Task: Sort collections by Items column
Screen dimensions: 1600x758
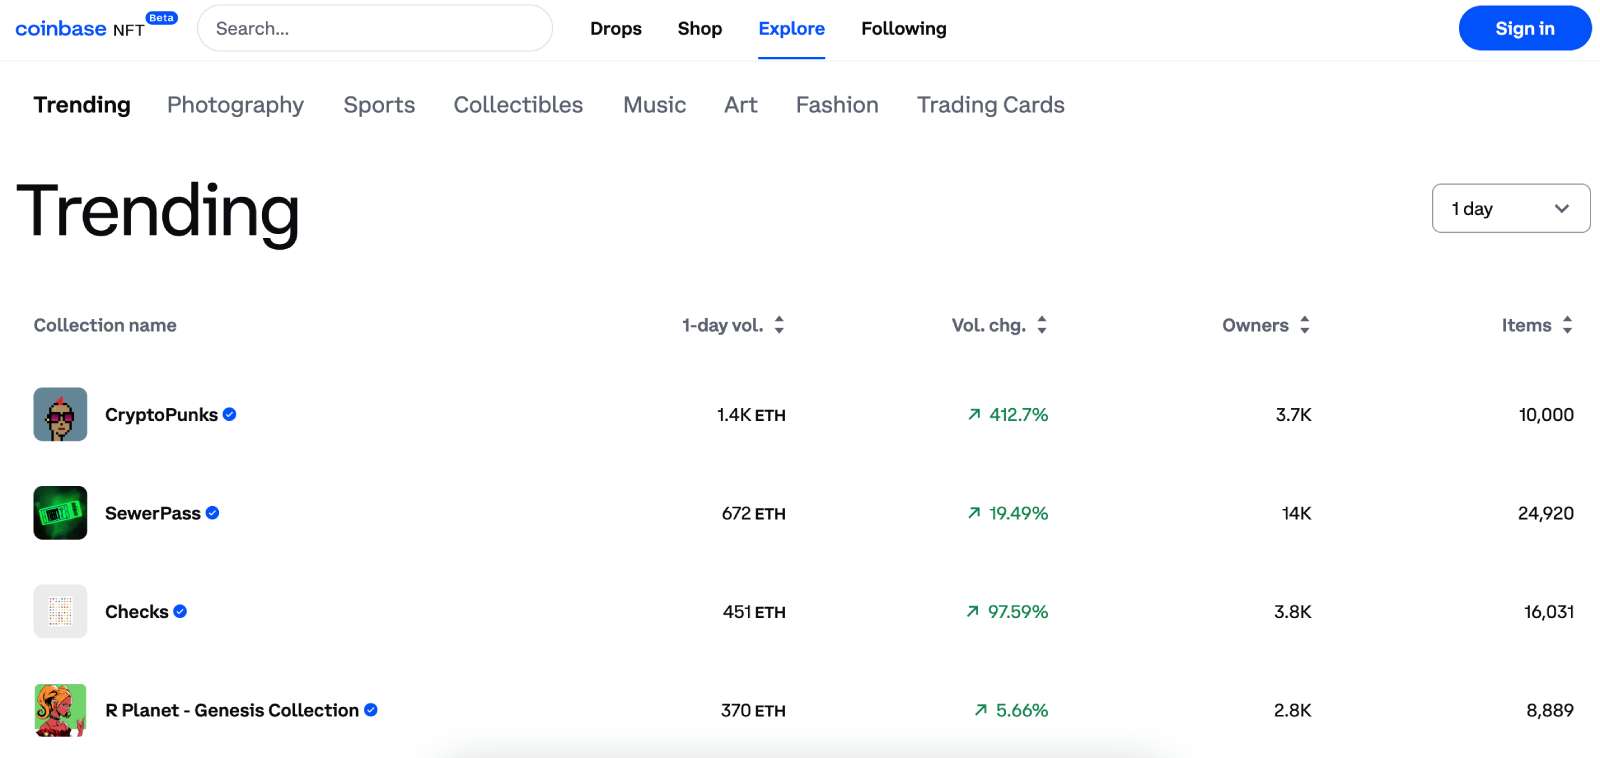Action: tap(1567, 325)
